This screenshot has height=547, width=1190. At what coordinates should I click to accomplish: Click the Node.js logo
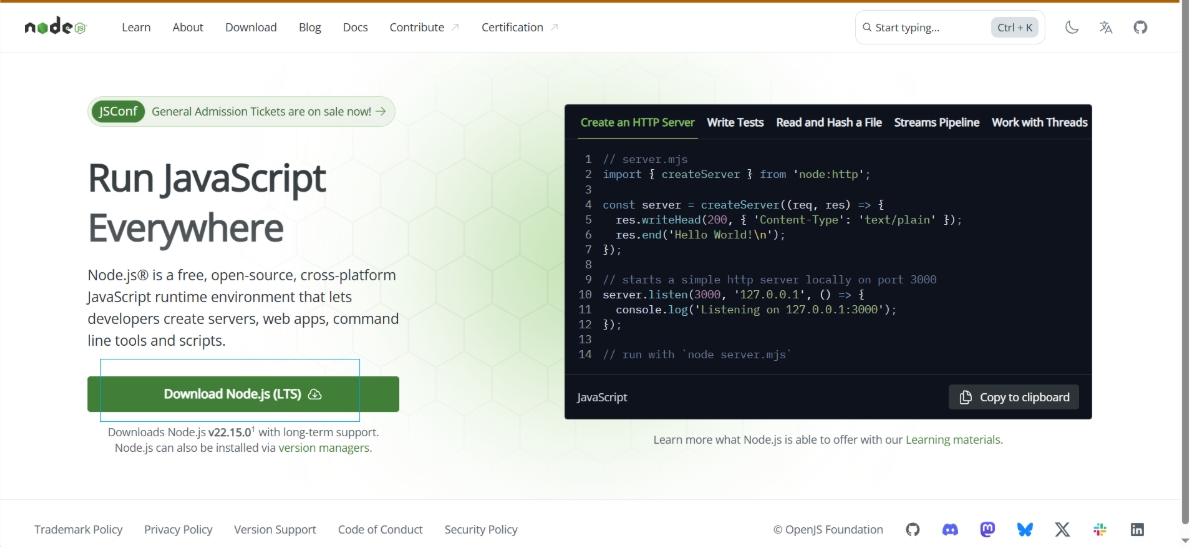pyautogui.click(x=55, y=27)
